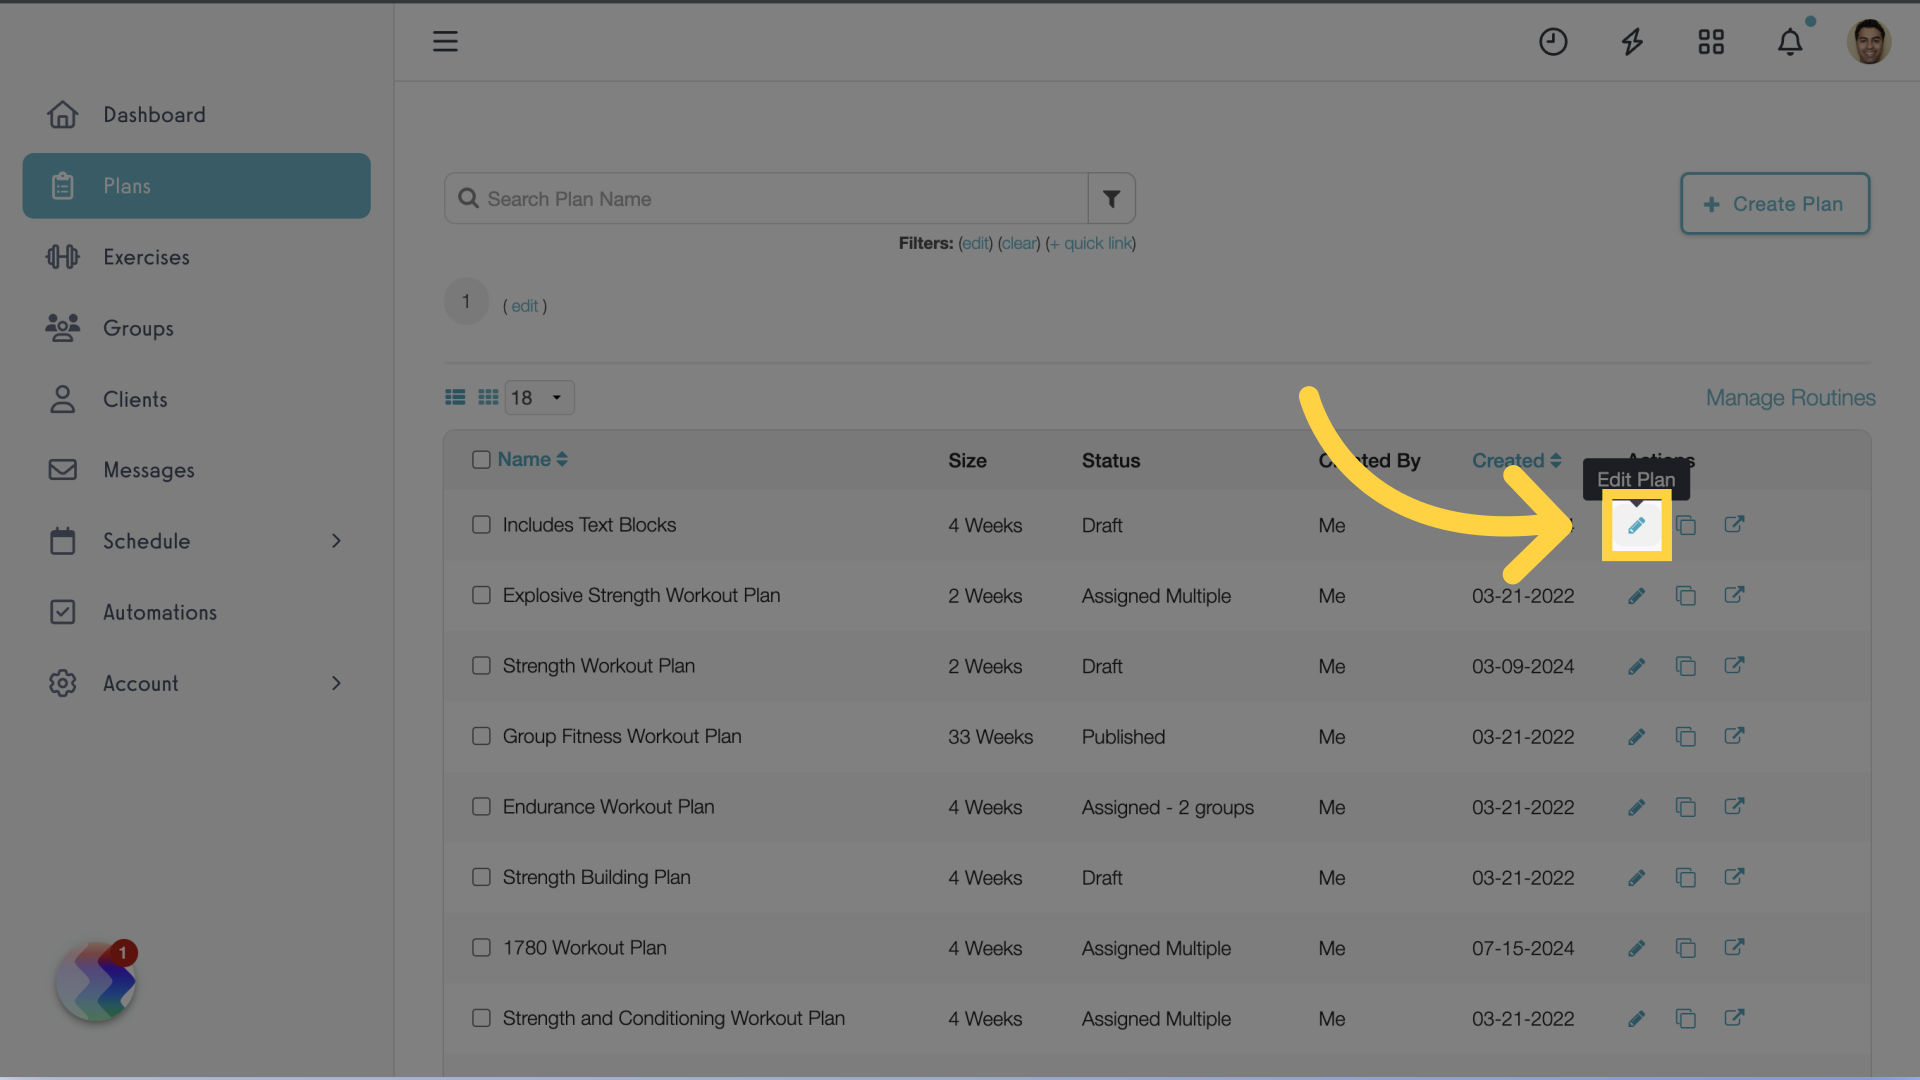Click the lightning bolt quick-actions icon
Image resolution: width=1920 pixels, height=1080 pixels.
click(1633, 40)
